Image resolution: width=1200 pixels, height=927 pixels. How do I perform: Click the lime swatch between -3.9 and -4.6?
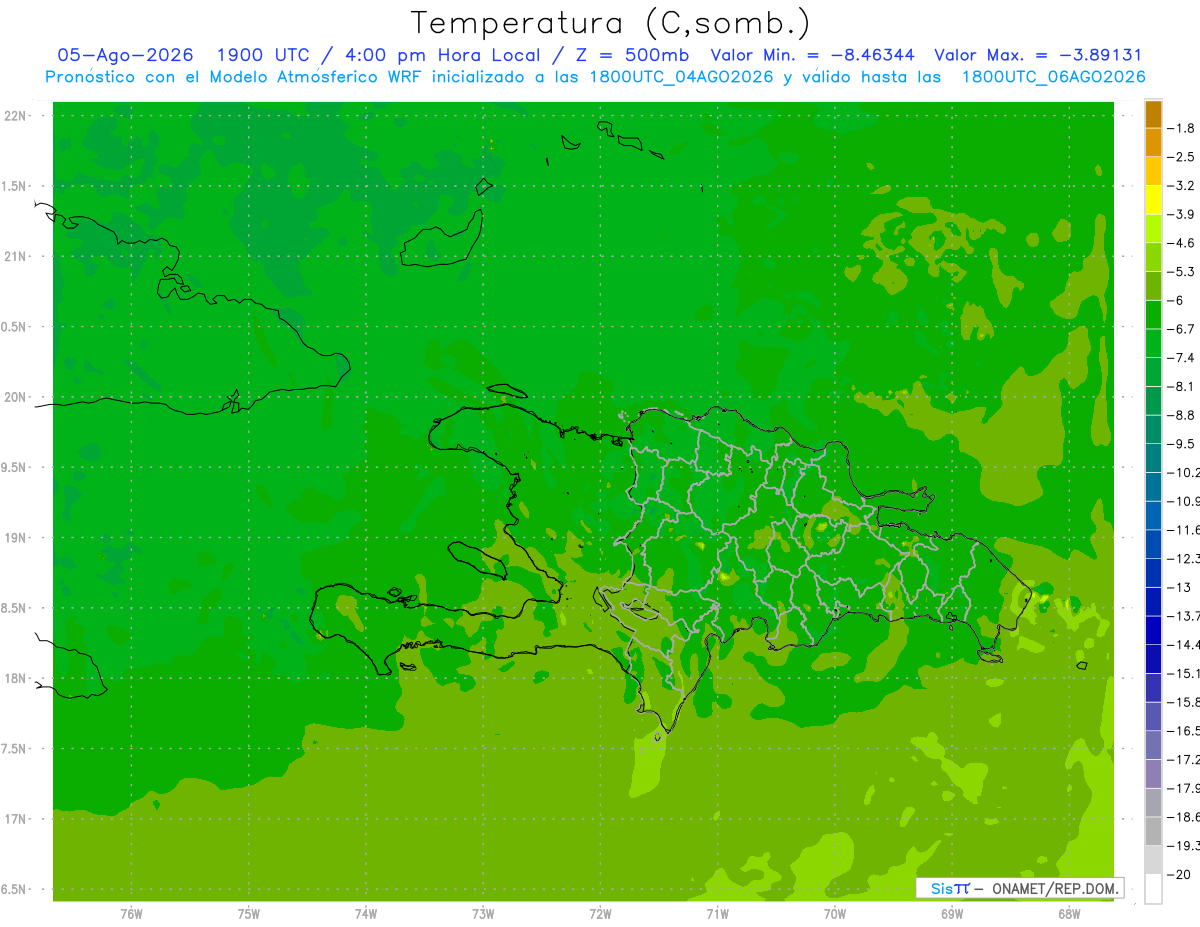(x=1153, y=228)
